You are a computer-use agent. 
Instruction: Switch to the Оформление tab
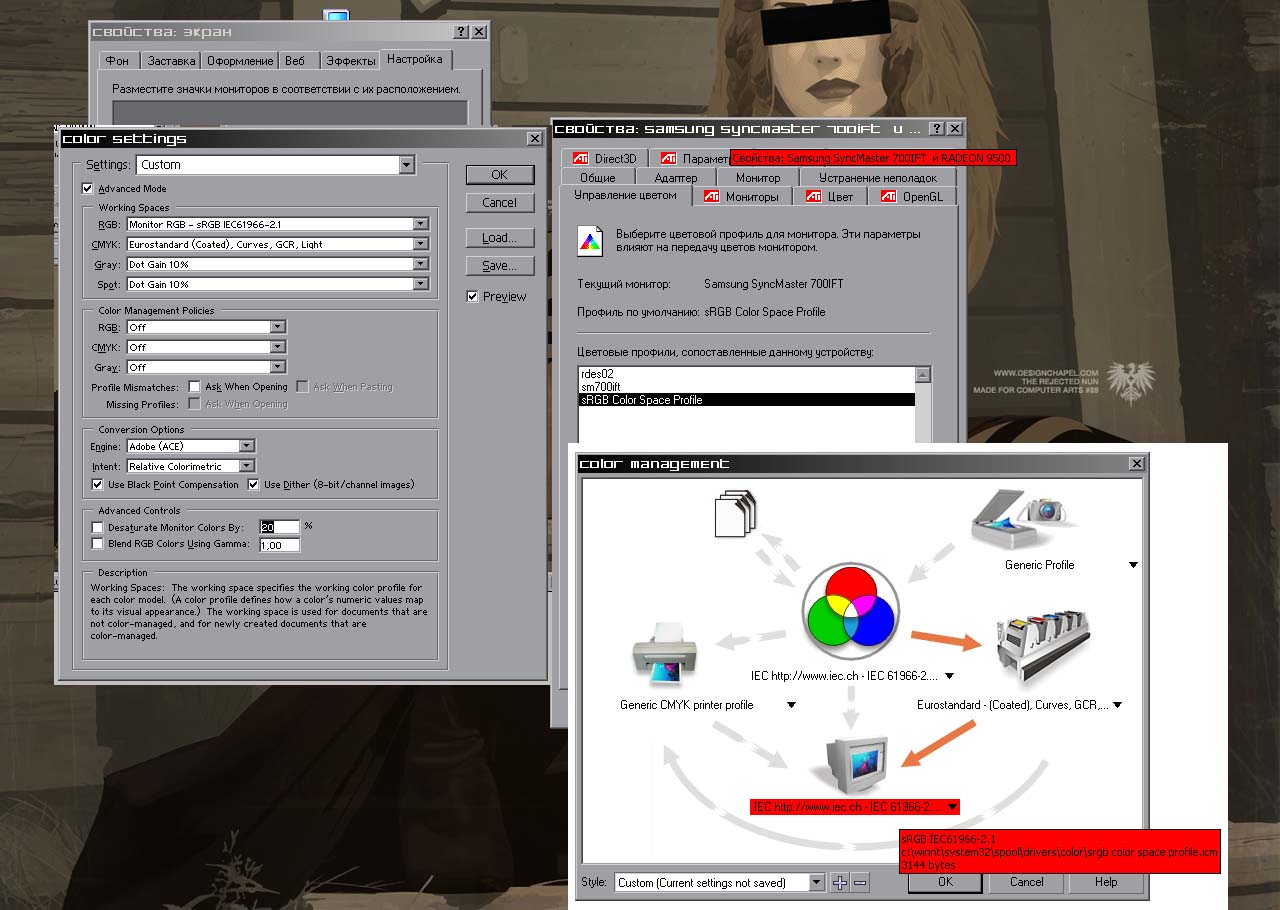tap(240, 61)
